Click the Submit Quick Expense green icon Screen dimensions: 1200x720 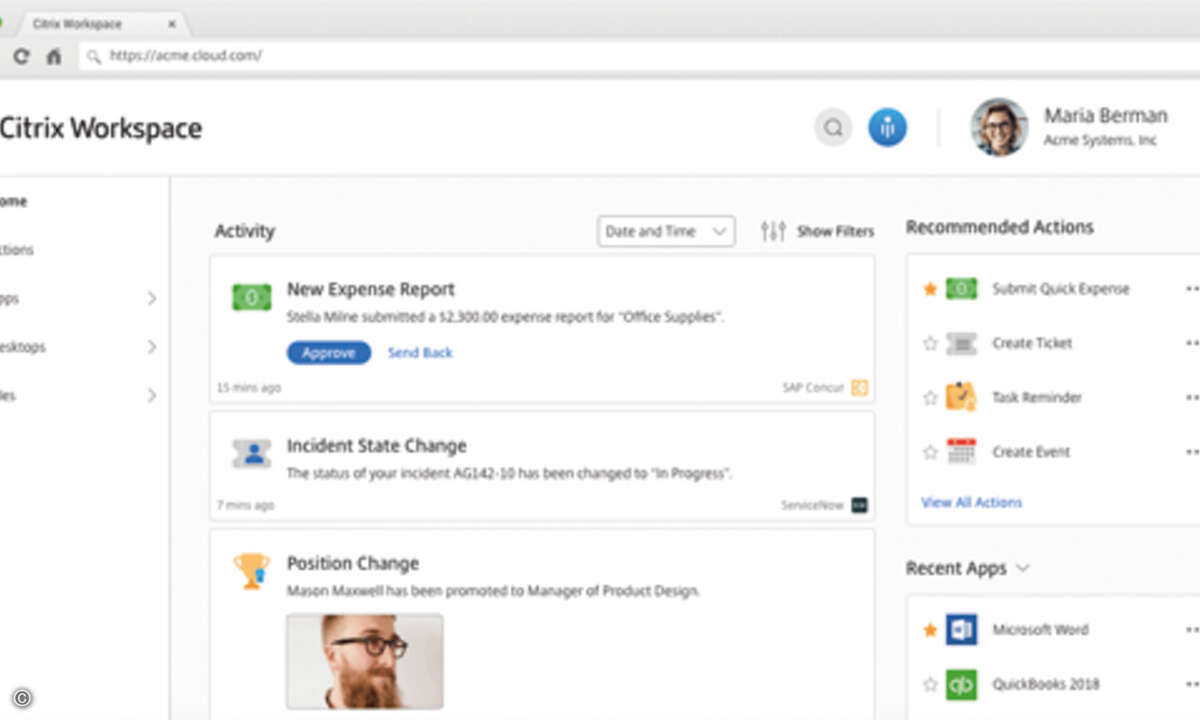pos(961,289)
